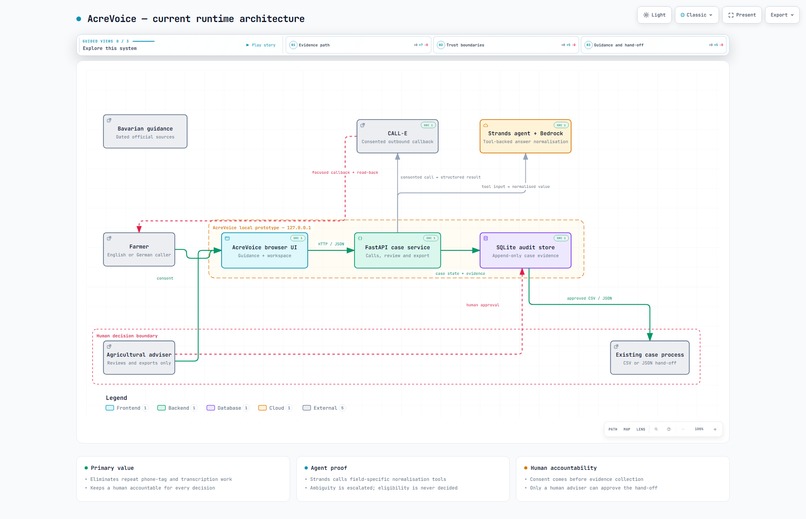
Task: Click the 'consent' edge label
Action: (165, 279)
